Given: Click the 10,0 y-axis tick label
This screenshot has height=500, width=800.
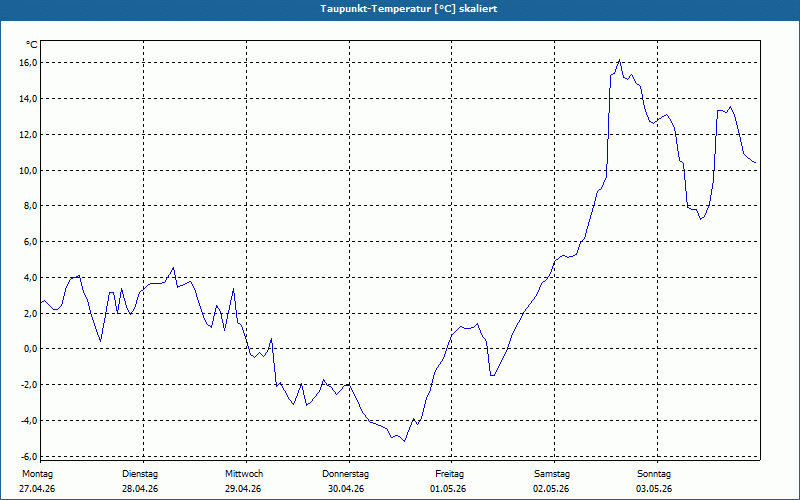Looking at the screenshot, I should coord(28,170).
